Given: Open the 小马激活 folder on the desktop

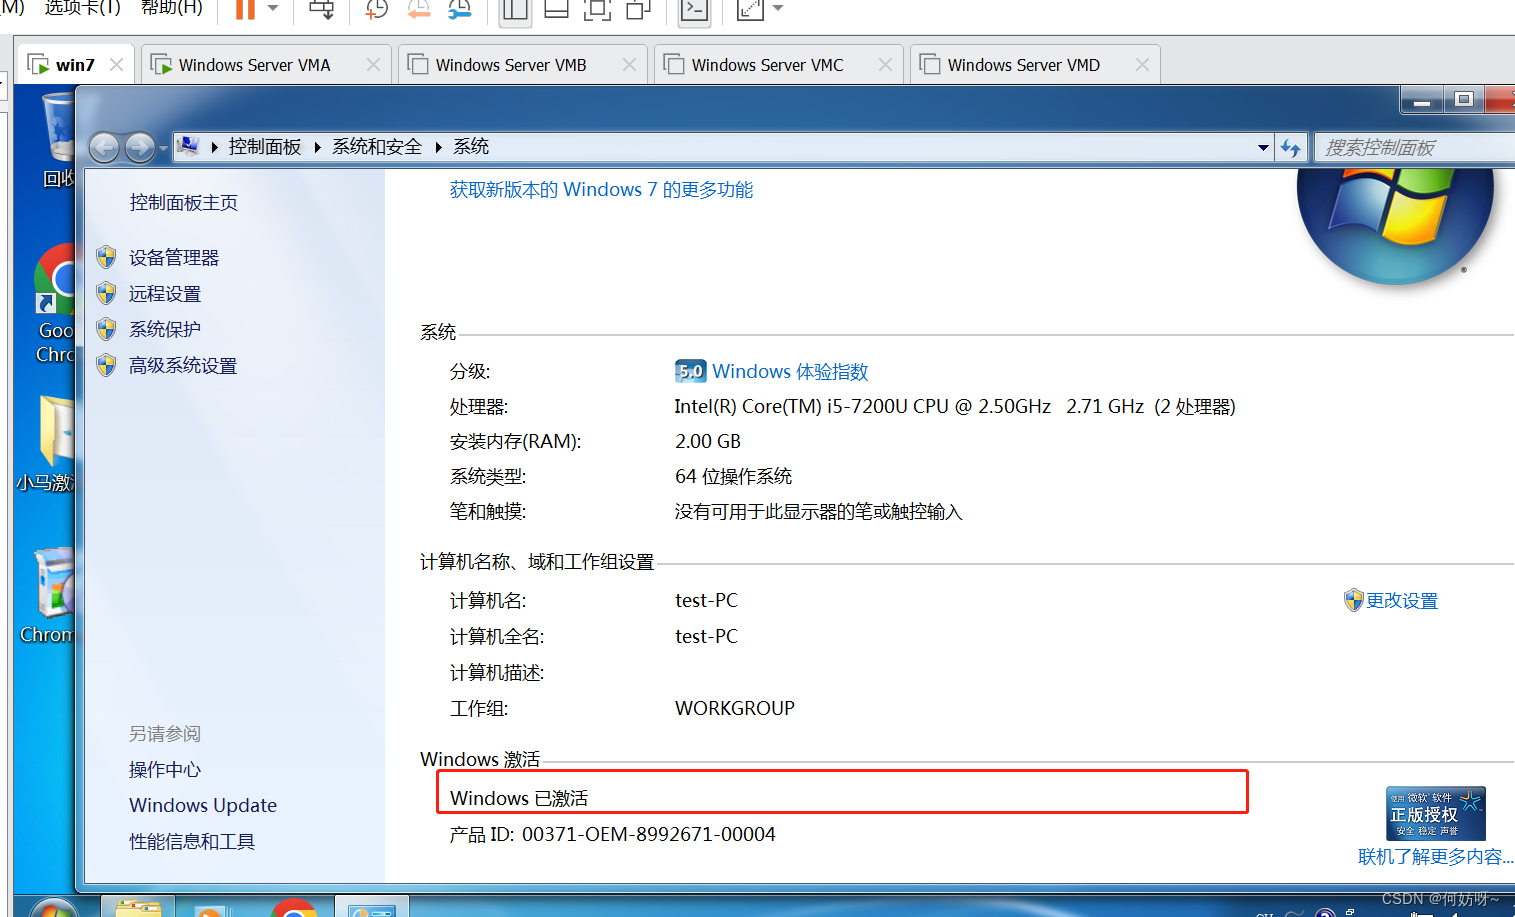Looking at the screenshot, I should (47, 444).
